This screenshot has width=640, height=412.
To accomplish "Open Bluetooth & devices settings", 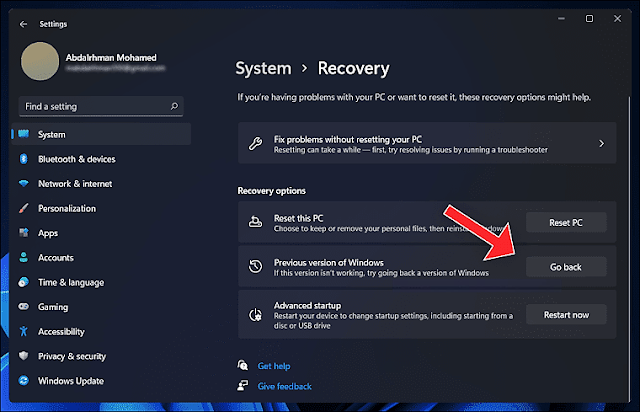I will [77, 159].
